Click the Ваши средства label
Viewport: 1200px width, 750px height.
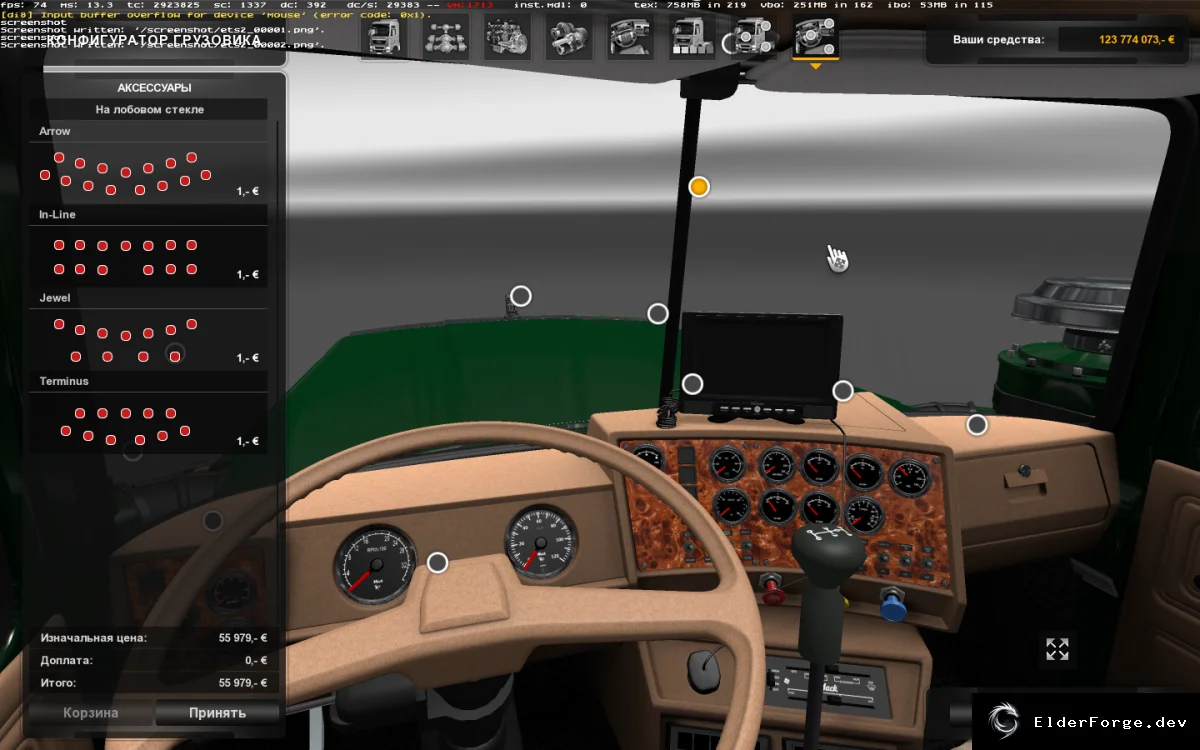(x=998, y=40)
